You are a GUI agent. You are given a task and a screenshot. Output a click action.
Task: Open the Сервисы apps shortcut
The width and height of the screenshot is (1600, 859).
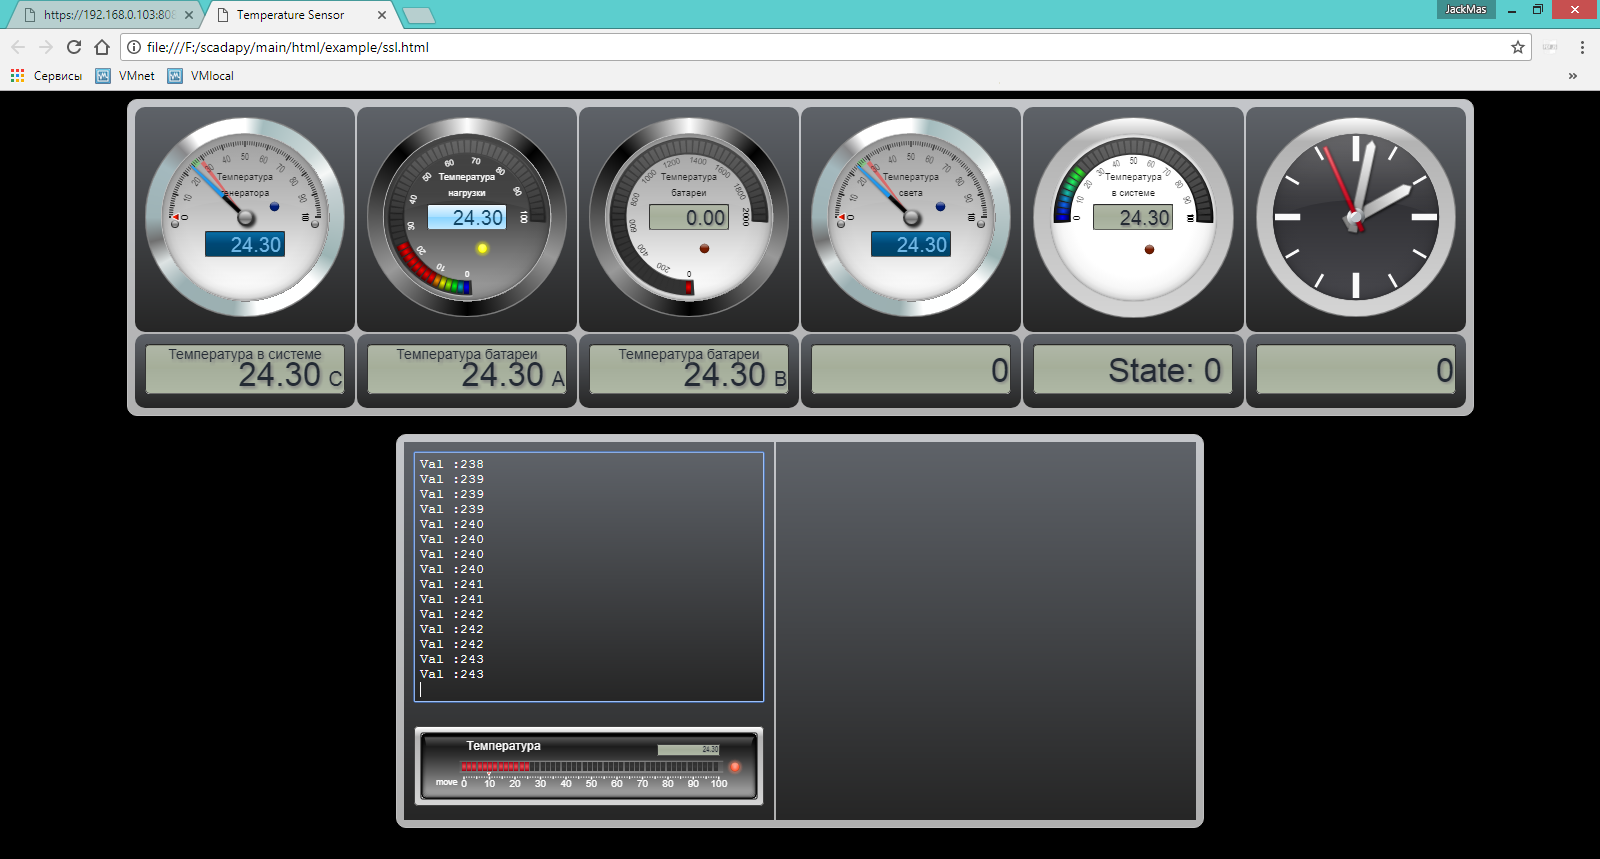pos(47,76)
